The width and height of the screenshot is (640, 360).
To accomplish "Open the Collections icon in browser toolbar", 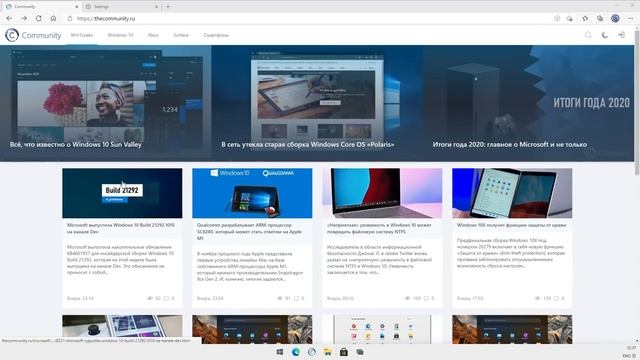I will click(600, 18).
